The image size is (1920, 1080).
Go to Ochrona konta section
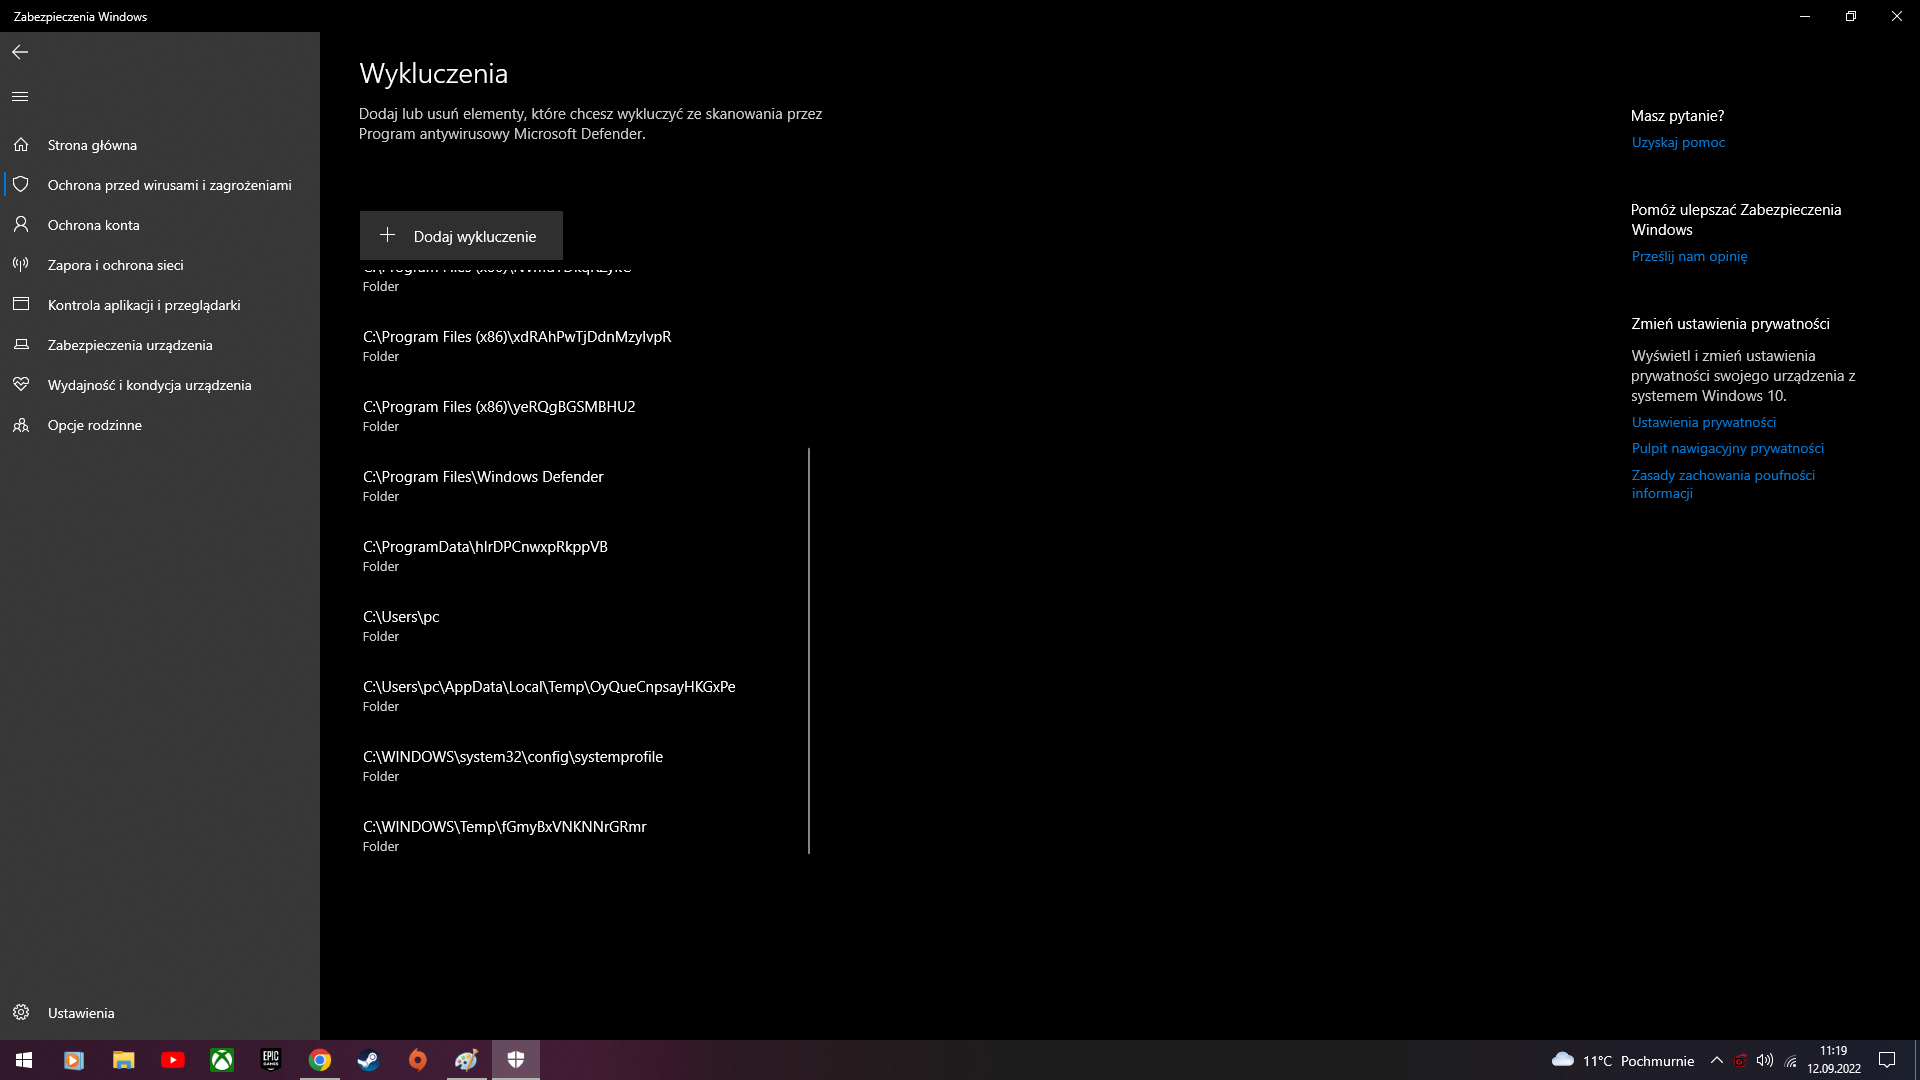click(160, 225)
